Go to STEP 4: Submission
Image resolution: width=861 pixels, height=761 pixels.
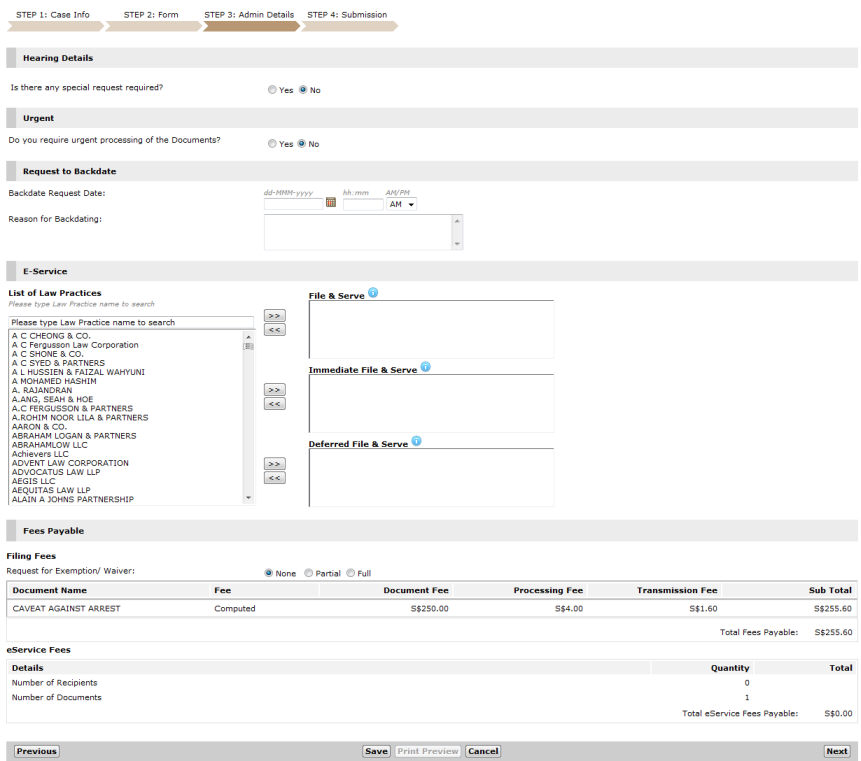[347, 15]
